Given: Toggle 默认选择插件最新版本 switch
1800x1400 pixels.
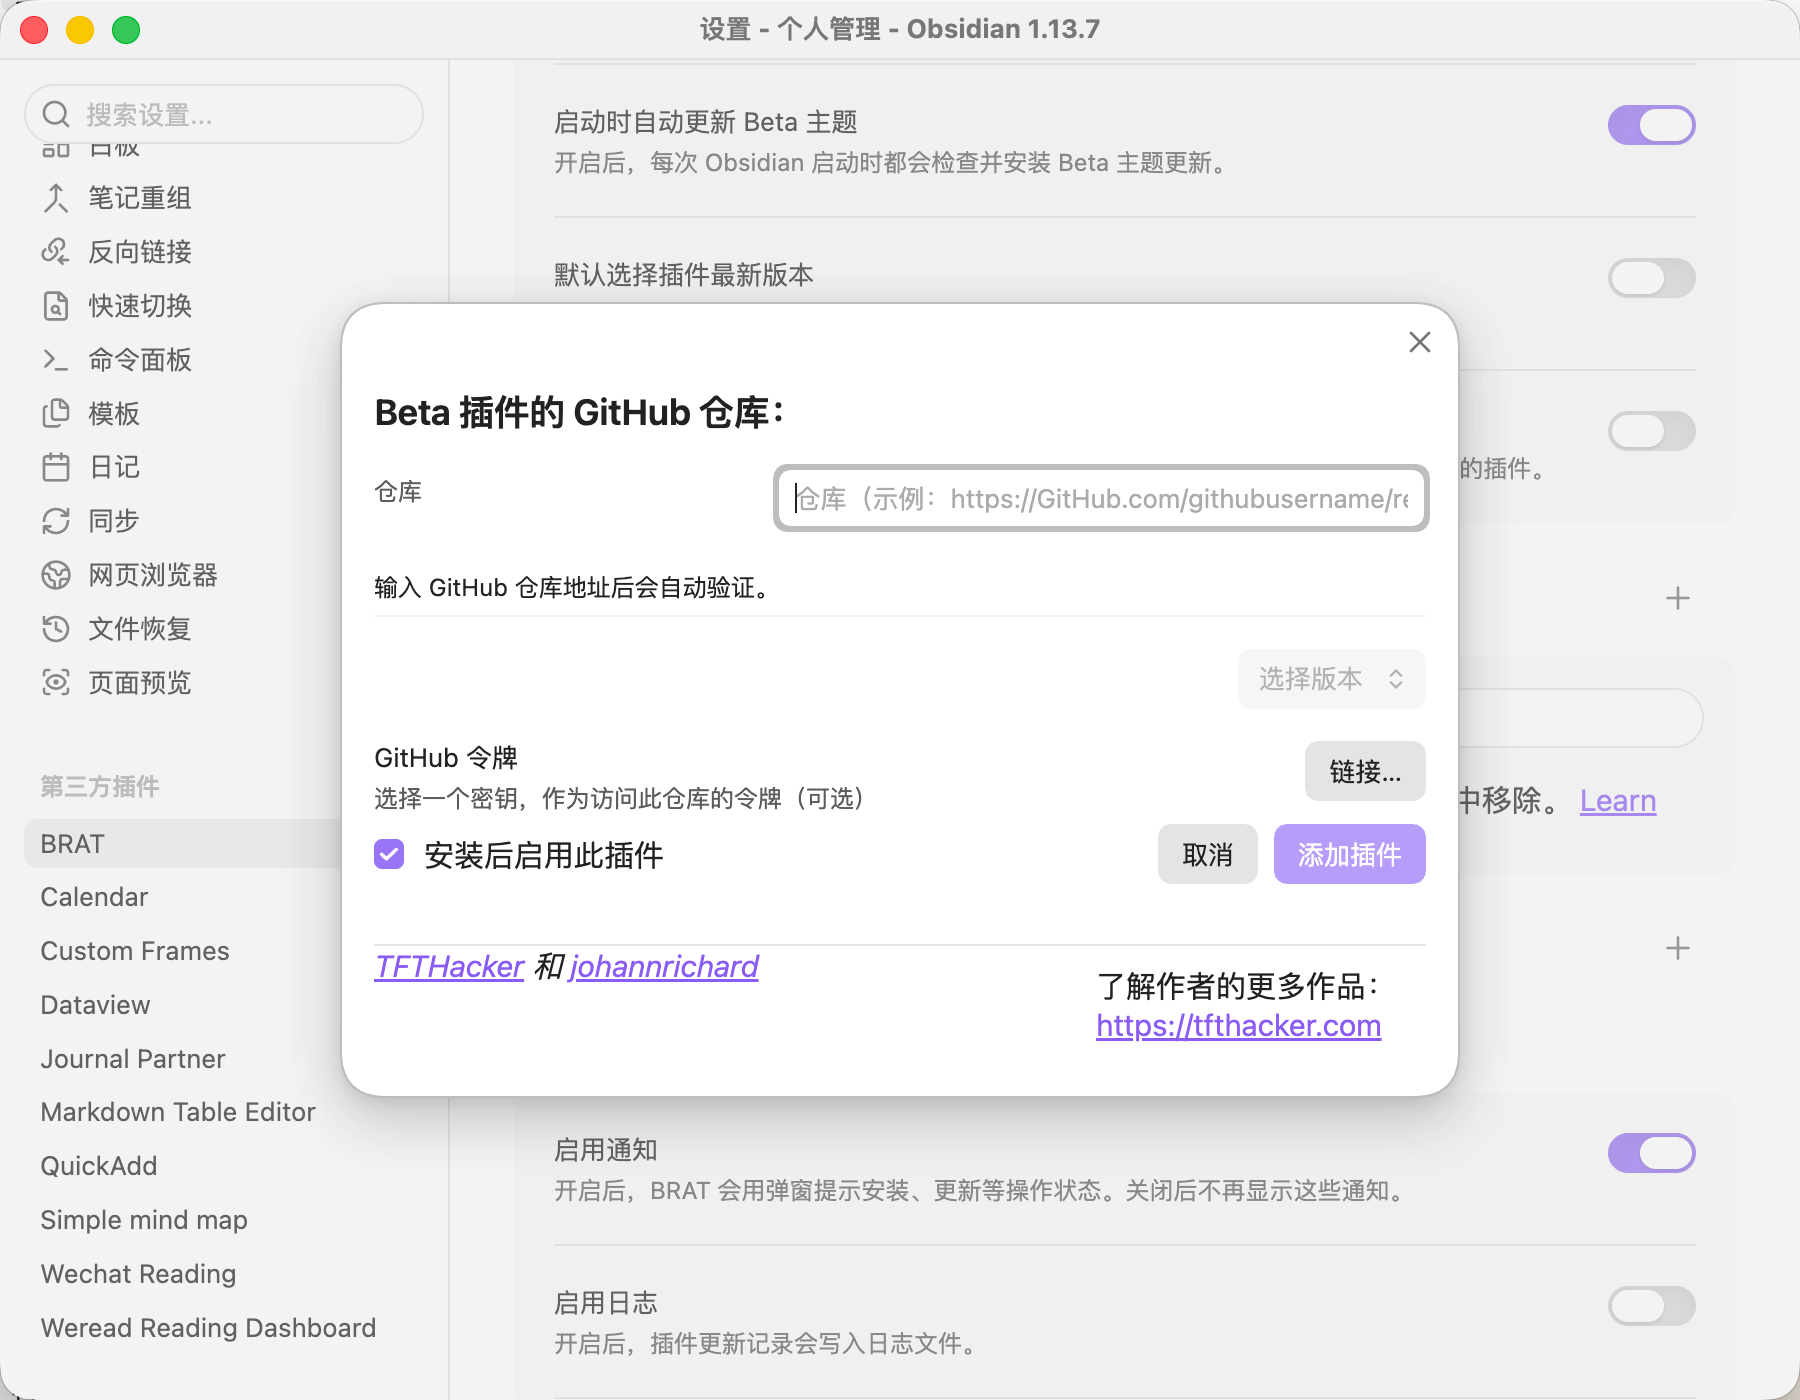Looking at the screenshot, I should coord(1651,278).
